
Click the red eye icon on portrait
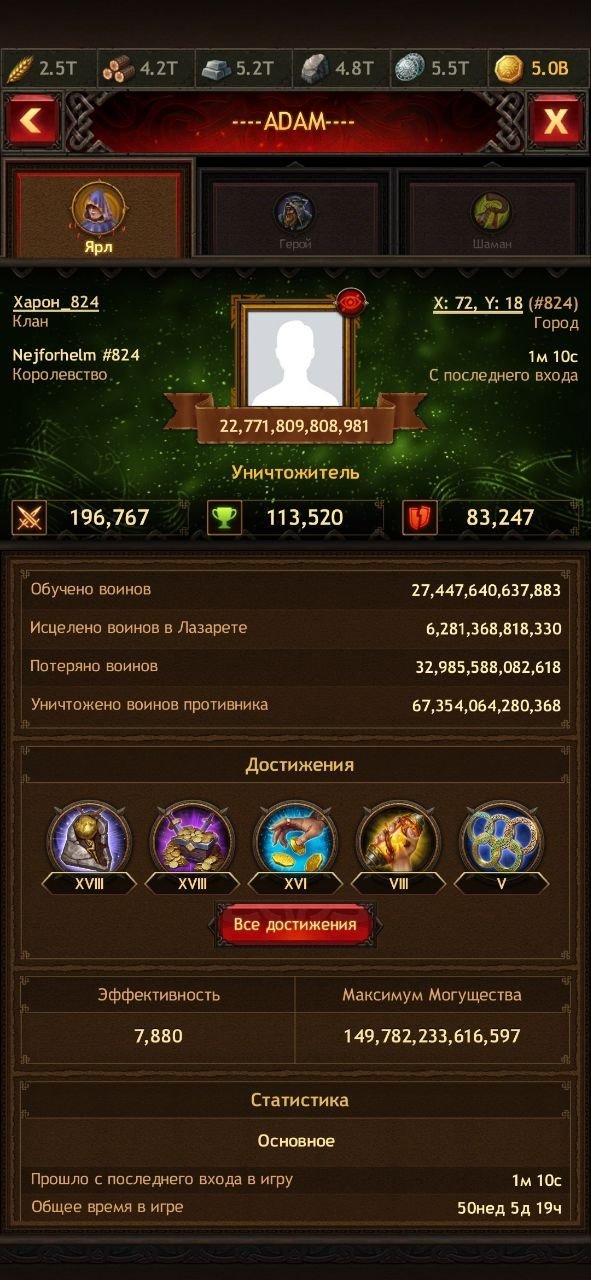click(x=349, y=301)
